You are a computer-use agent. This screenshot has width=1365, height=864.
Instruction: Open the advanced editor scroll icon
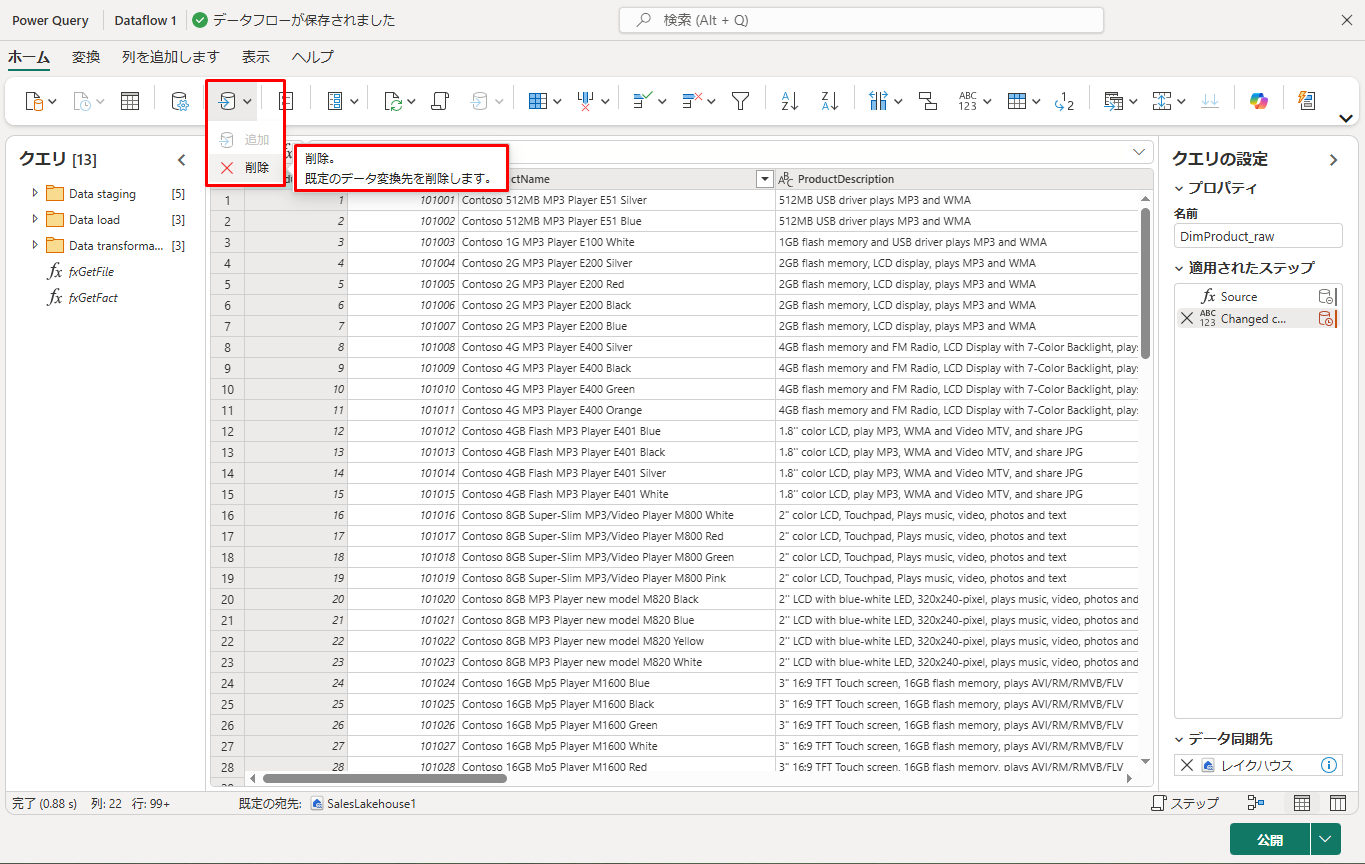click(x=439, y=101)
